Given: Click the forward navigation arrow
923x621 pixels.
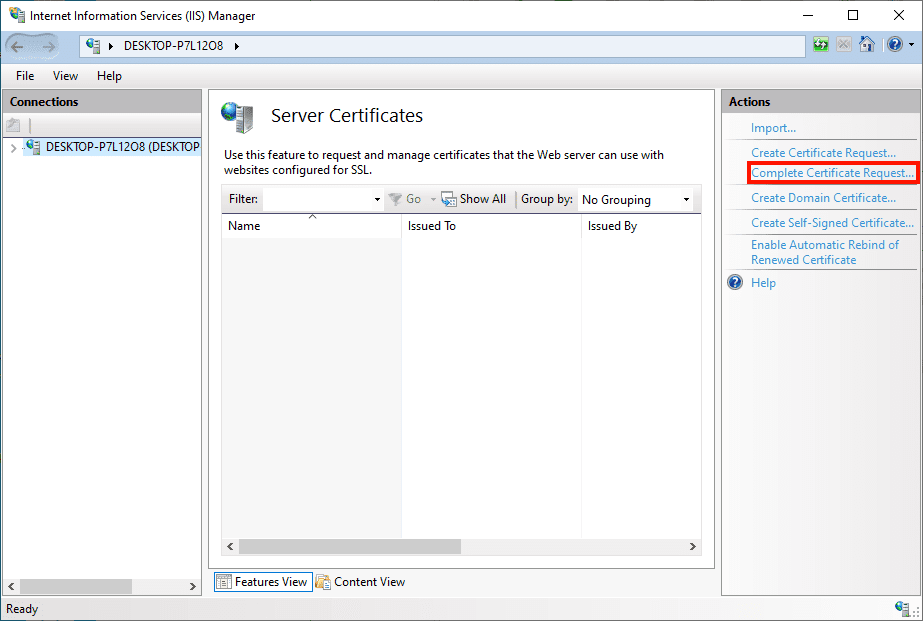Looking at the screenshot, I should (48, 45).
